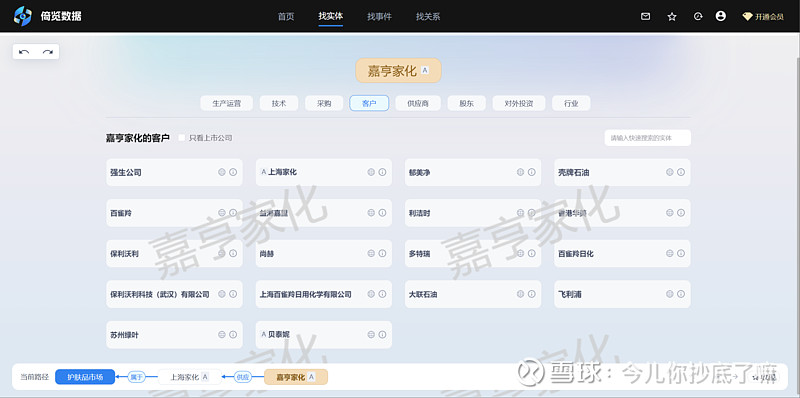
Task: Select the 技术 category tab
Action: [279, 103]
